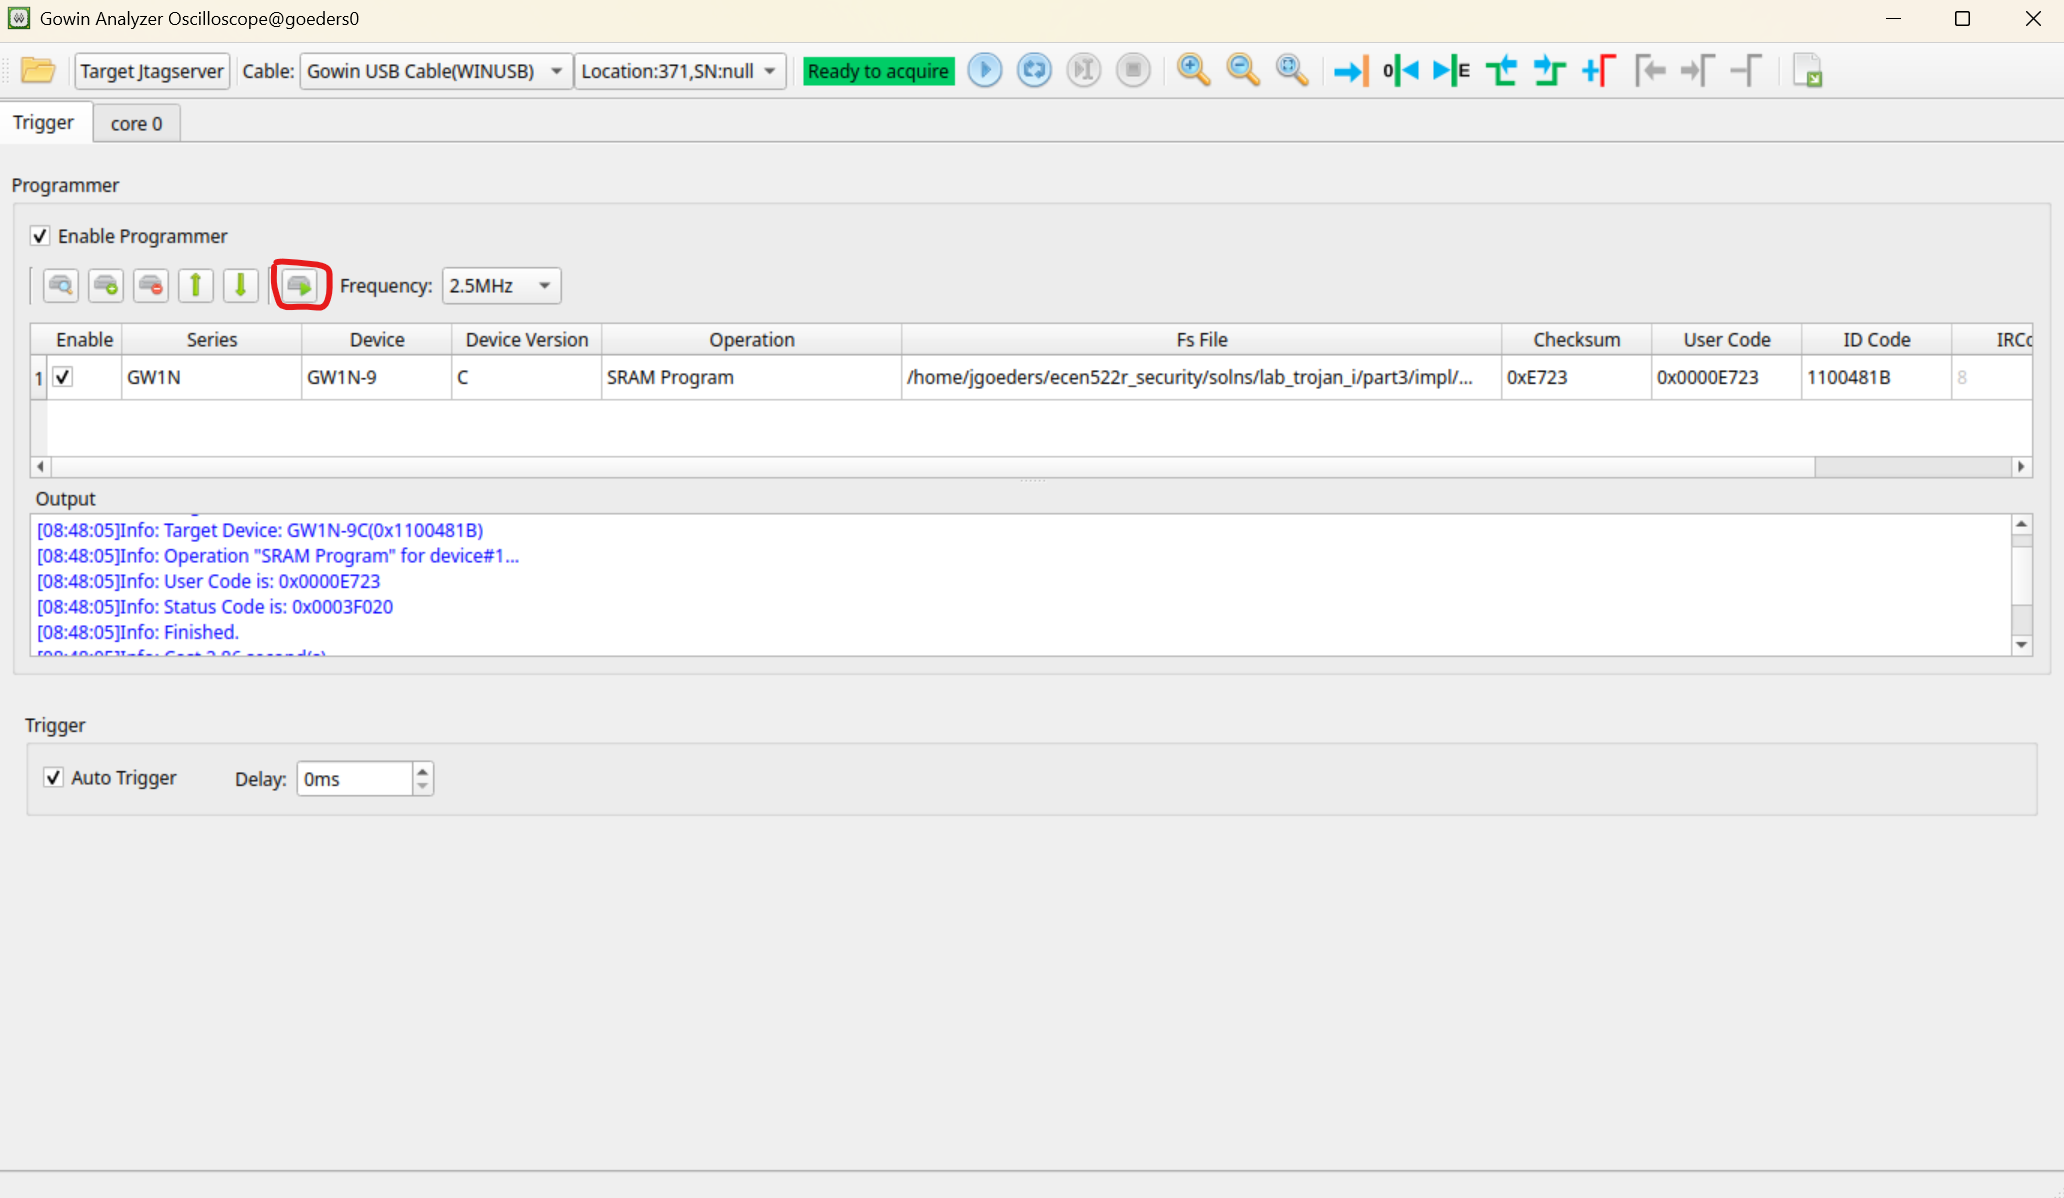The width and height of the screenshot is (2064, 1198).
Task: Decrease Delay with the down stepper arrow
Action: click(423, 787)
